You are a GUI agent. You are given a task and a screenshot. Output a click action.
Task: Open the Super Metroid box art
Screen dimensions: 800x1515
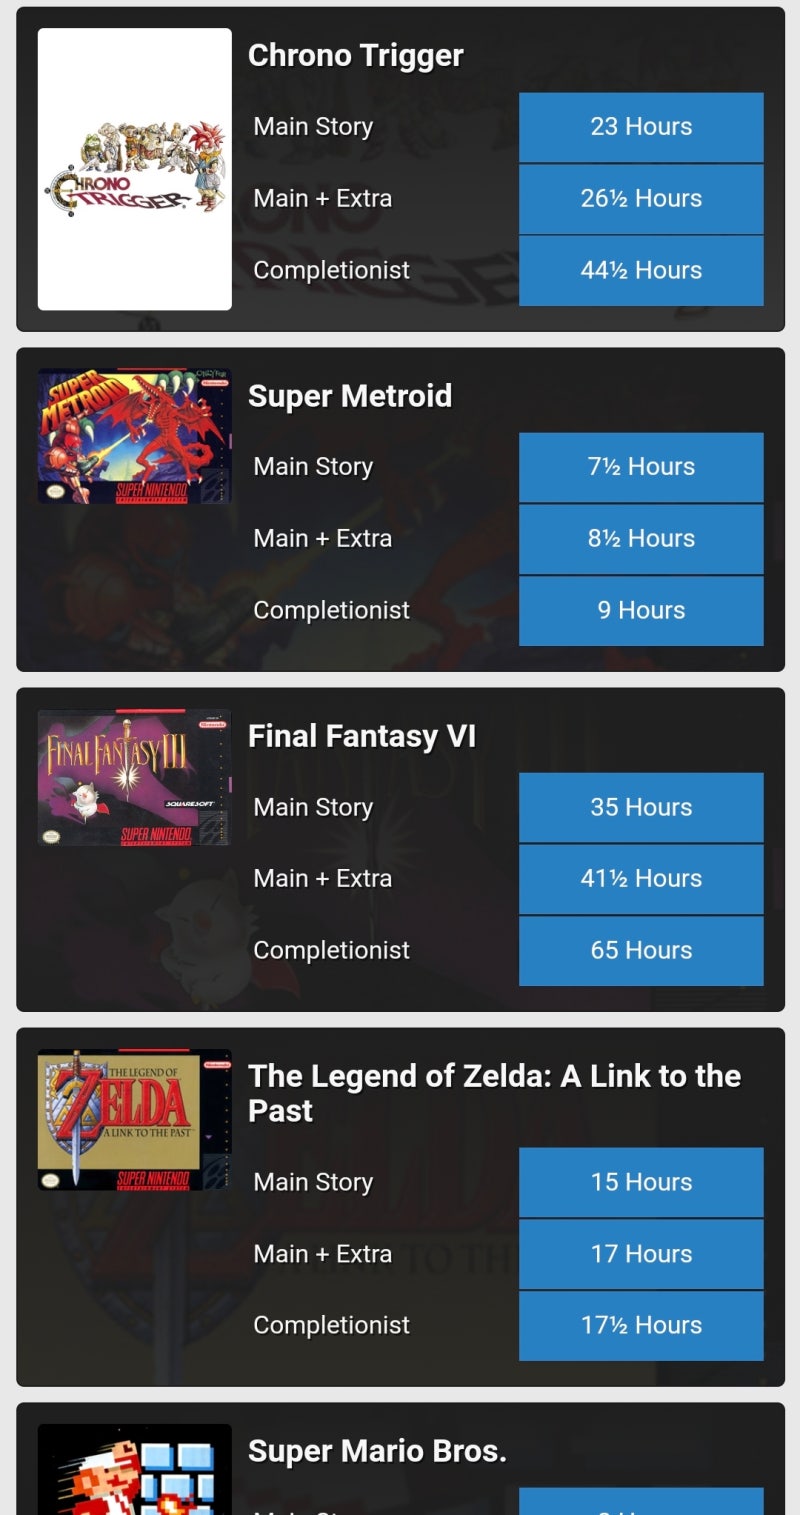[x=135, y=436]
